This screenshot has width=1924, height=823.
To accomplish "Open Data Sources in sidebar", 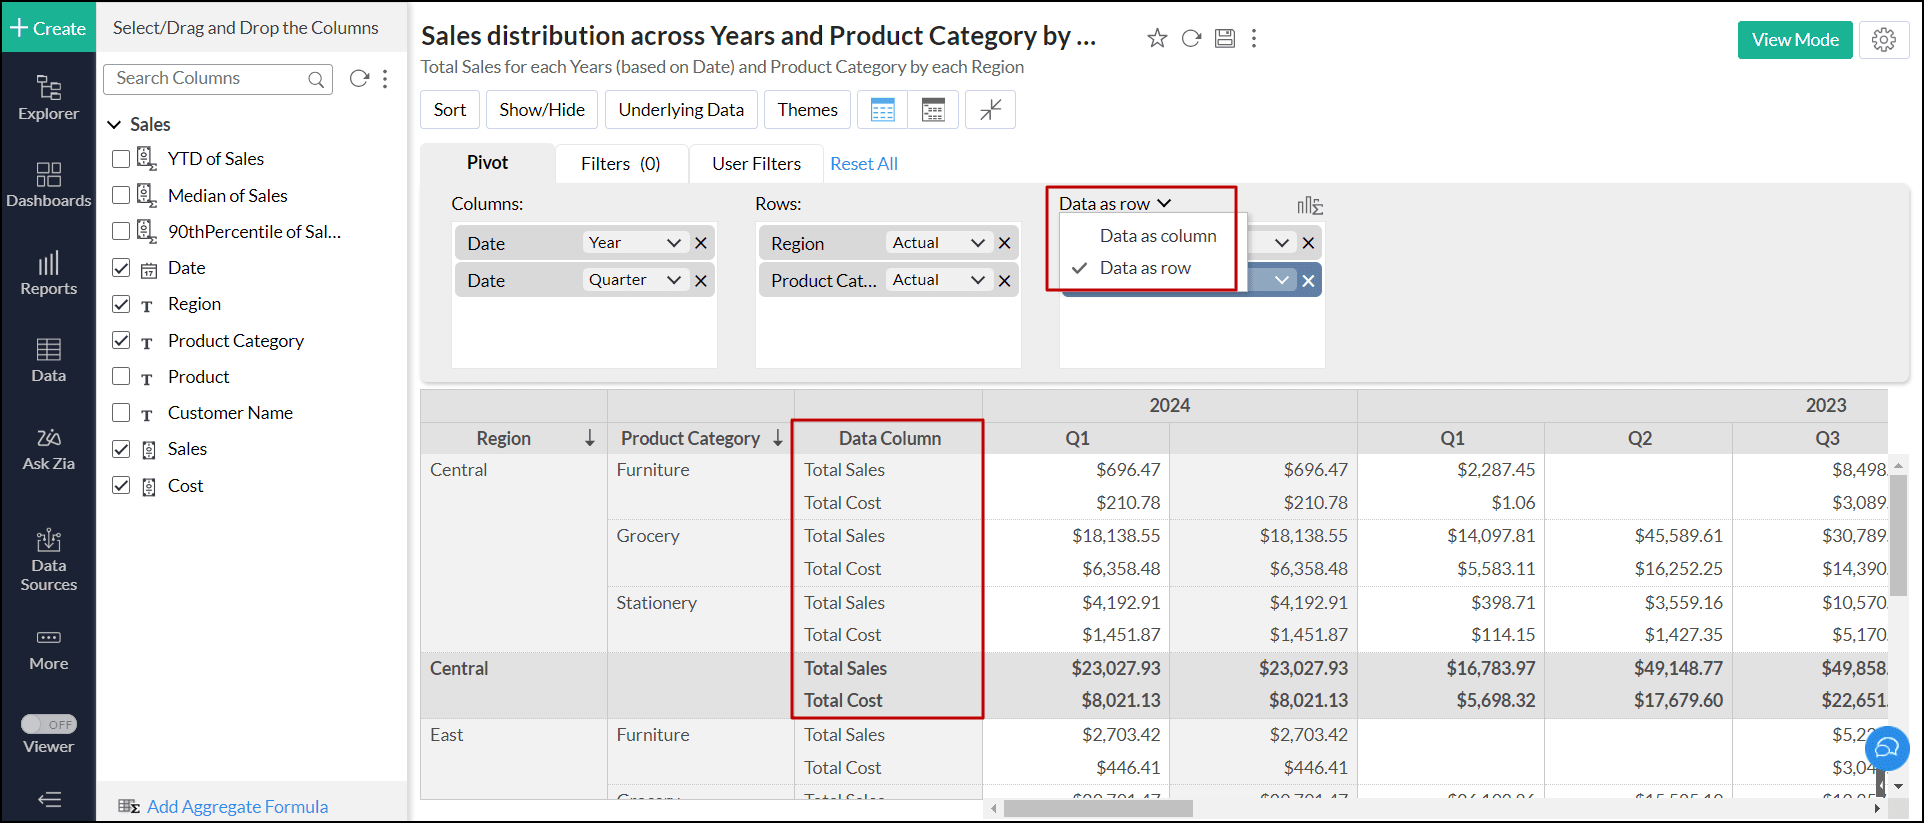I will click(48, 560).
